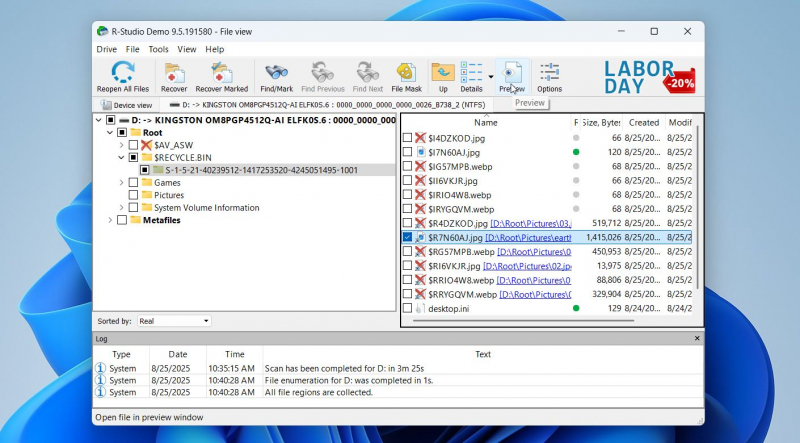The height and width of the screenshot is (443, 800).
Task: Go Up one folder level
Action: (443, 72)
